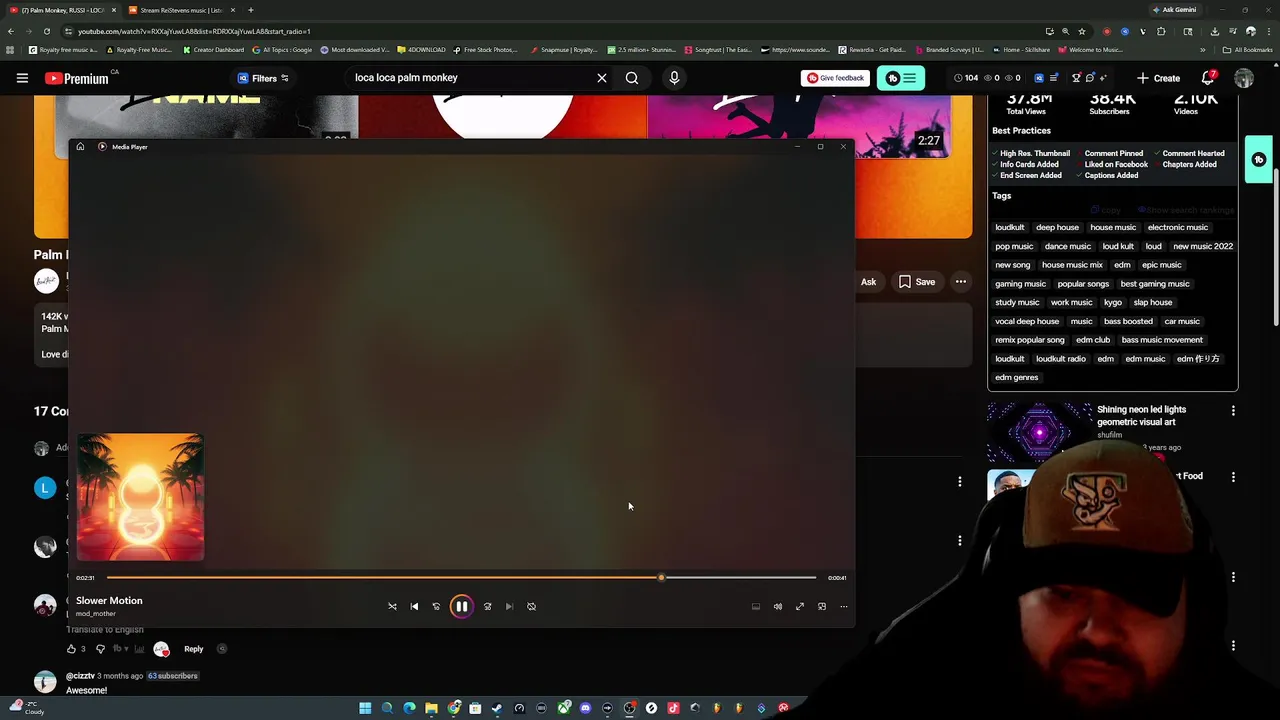
Task: Click the High Res. Thumbnail best practice check
Action: [x=1031, y=154]
